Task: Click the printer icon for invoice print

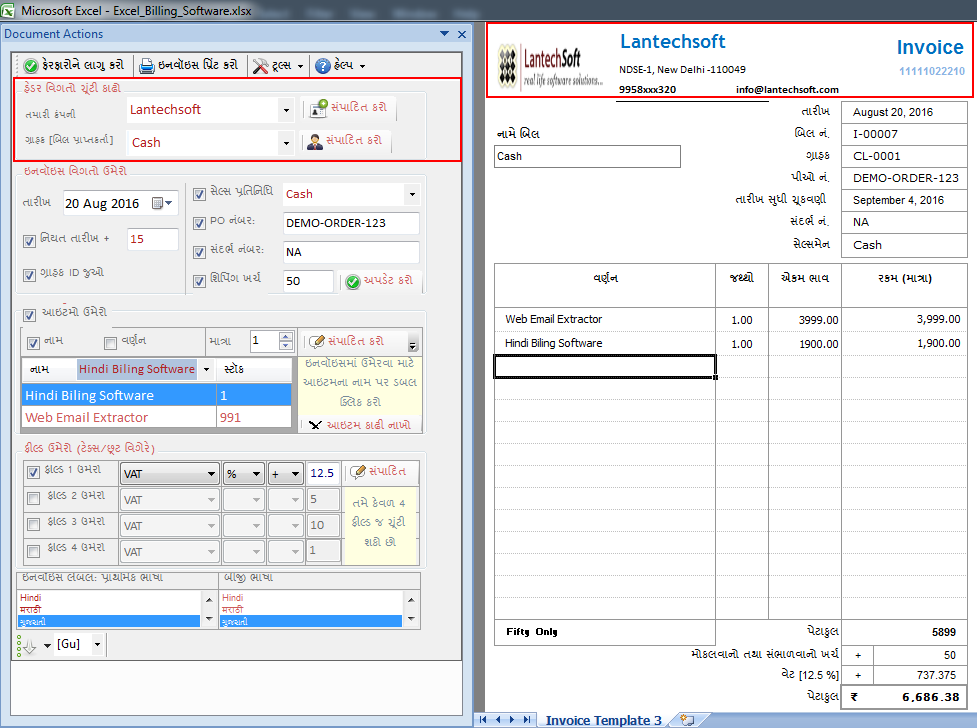Action: [146, 65]
